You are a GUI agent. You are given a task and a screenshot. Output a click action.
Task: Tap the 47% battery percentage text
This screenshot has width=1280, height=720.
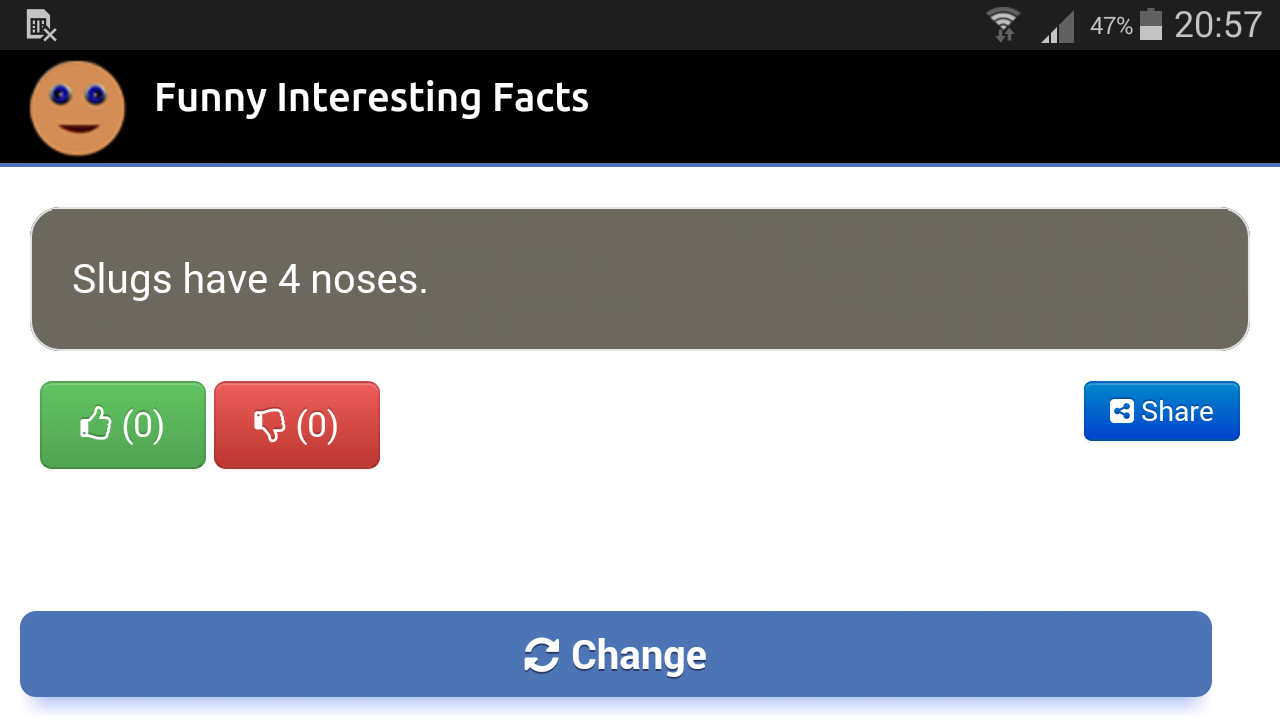[1111, 26]
